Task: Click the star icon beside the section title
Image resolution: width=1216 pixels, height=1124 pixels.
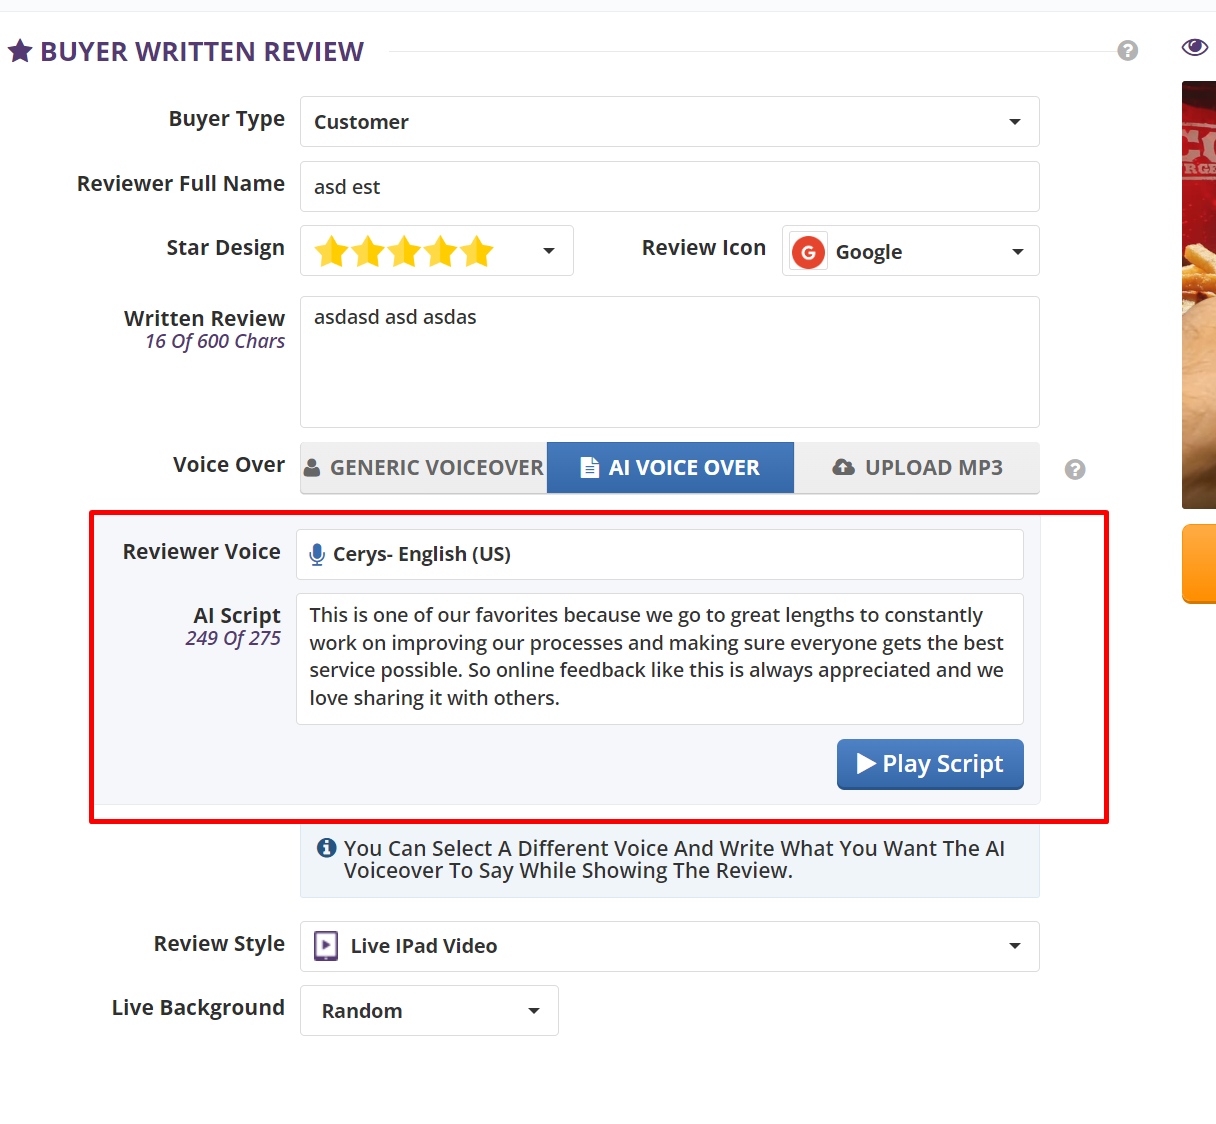Action: coord(20,51)
